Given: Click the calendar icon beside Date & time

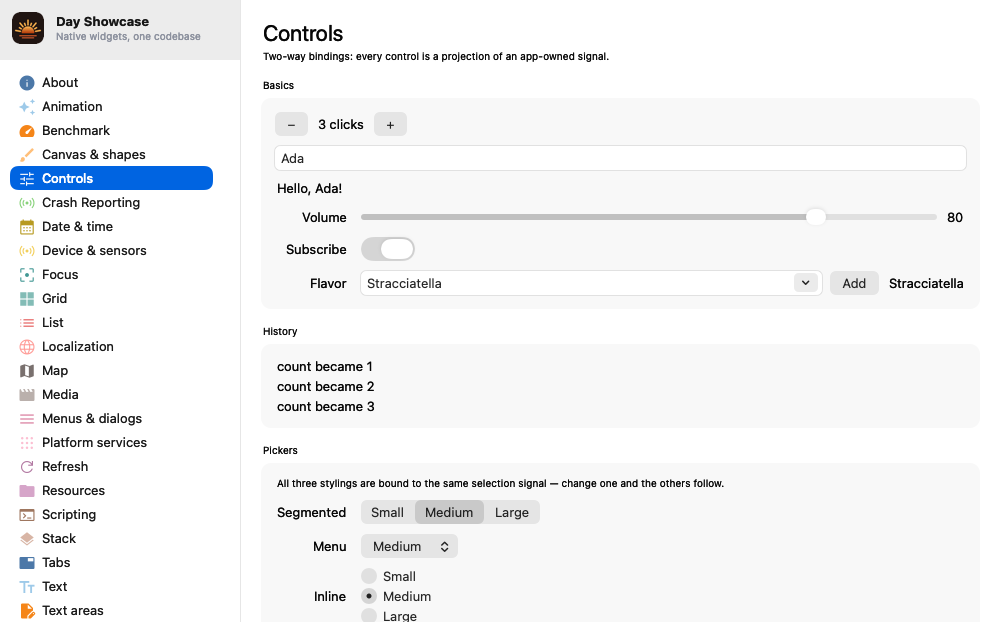Looking at the screenshot, I should (x=27, y=226).
